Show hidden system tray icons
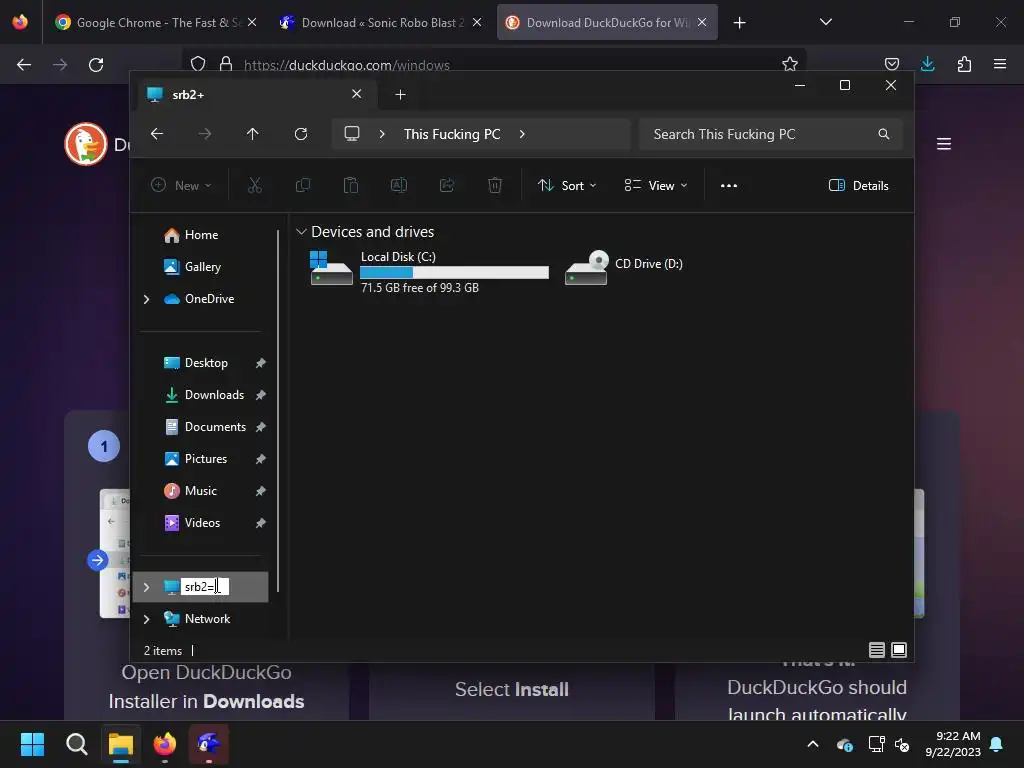Image resolution: width=1024 pixels, height=768 pixels. (812, 744)
